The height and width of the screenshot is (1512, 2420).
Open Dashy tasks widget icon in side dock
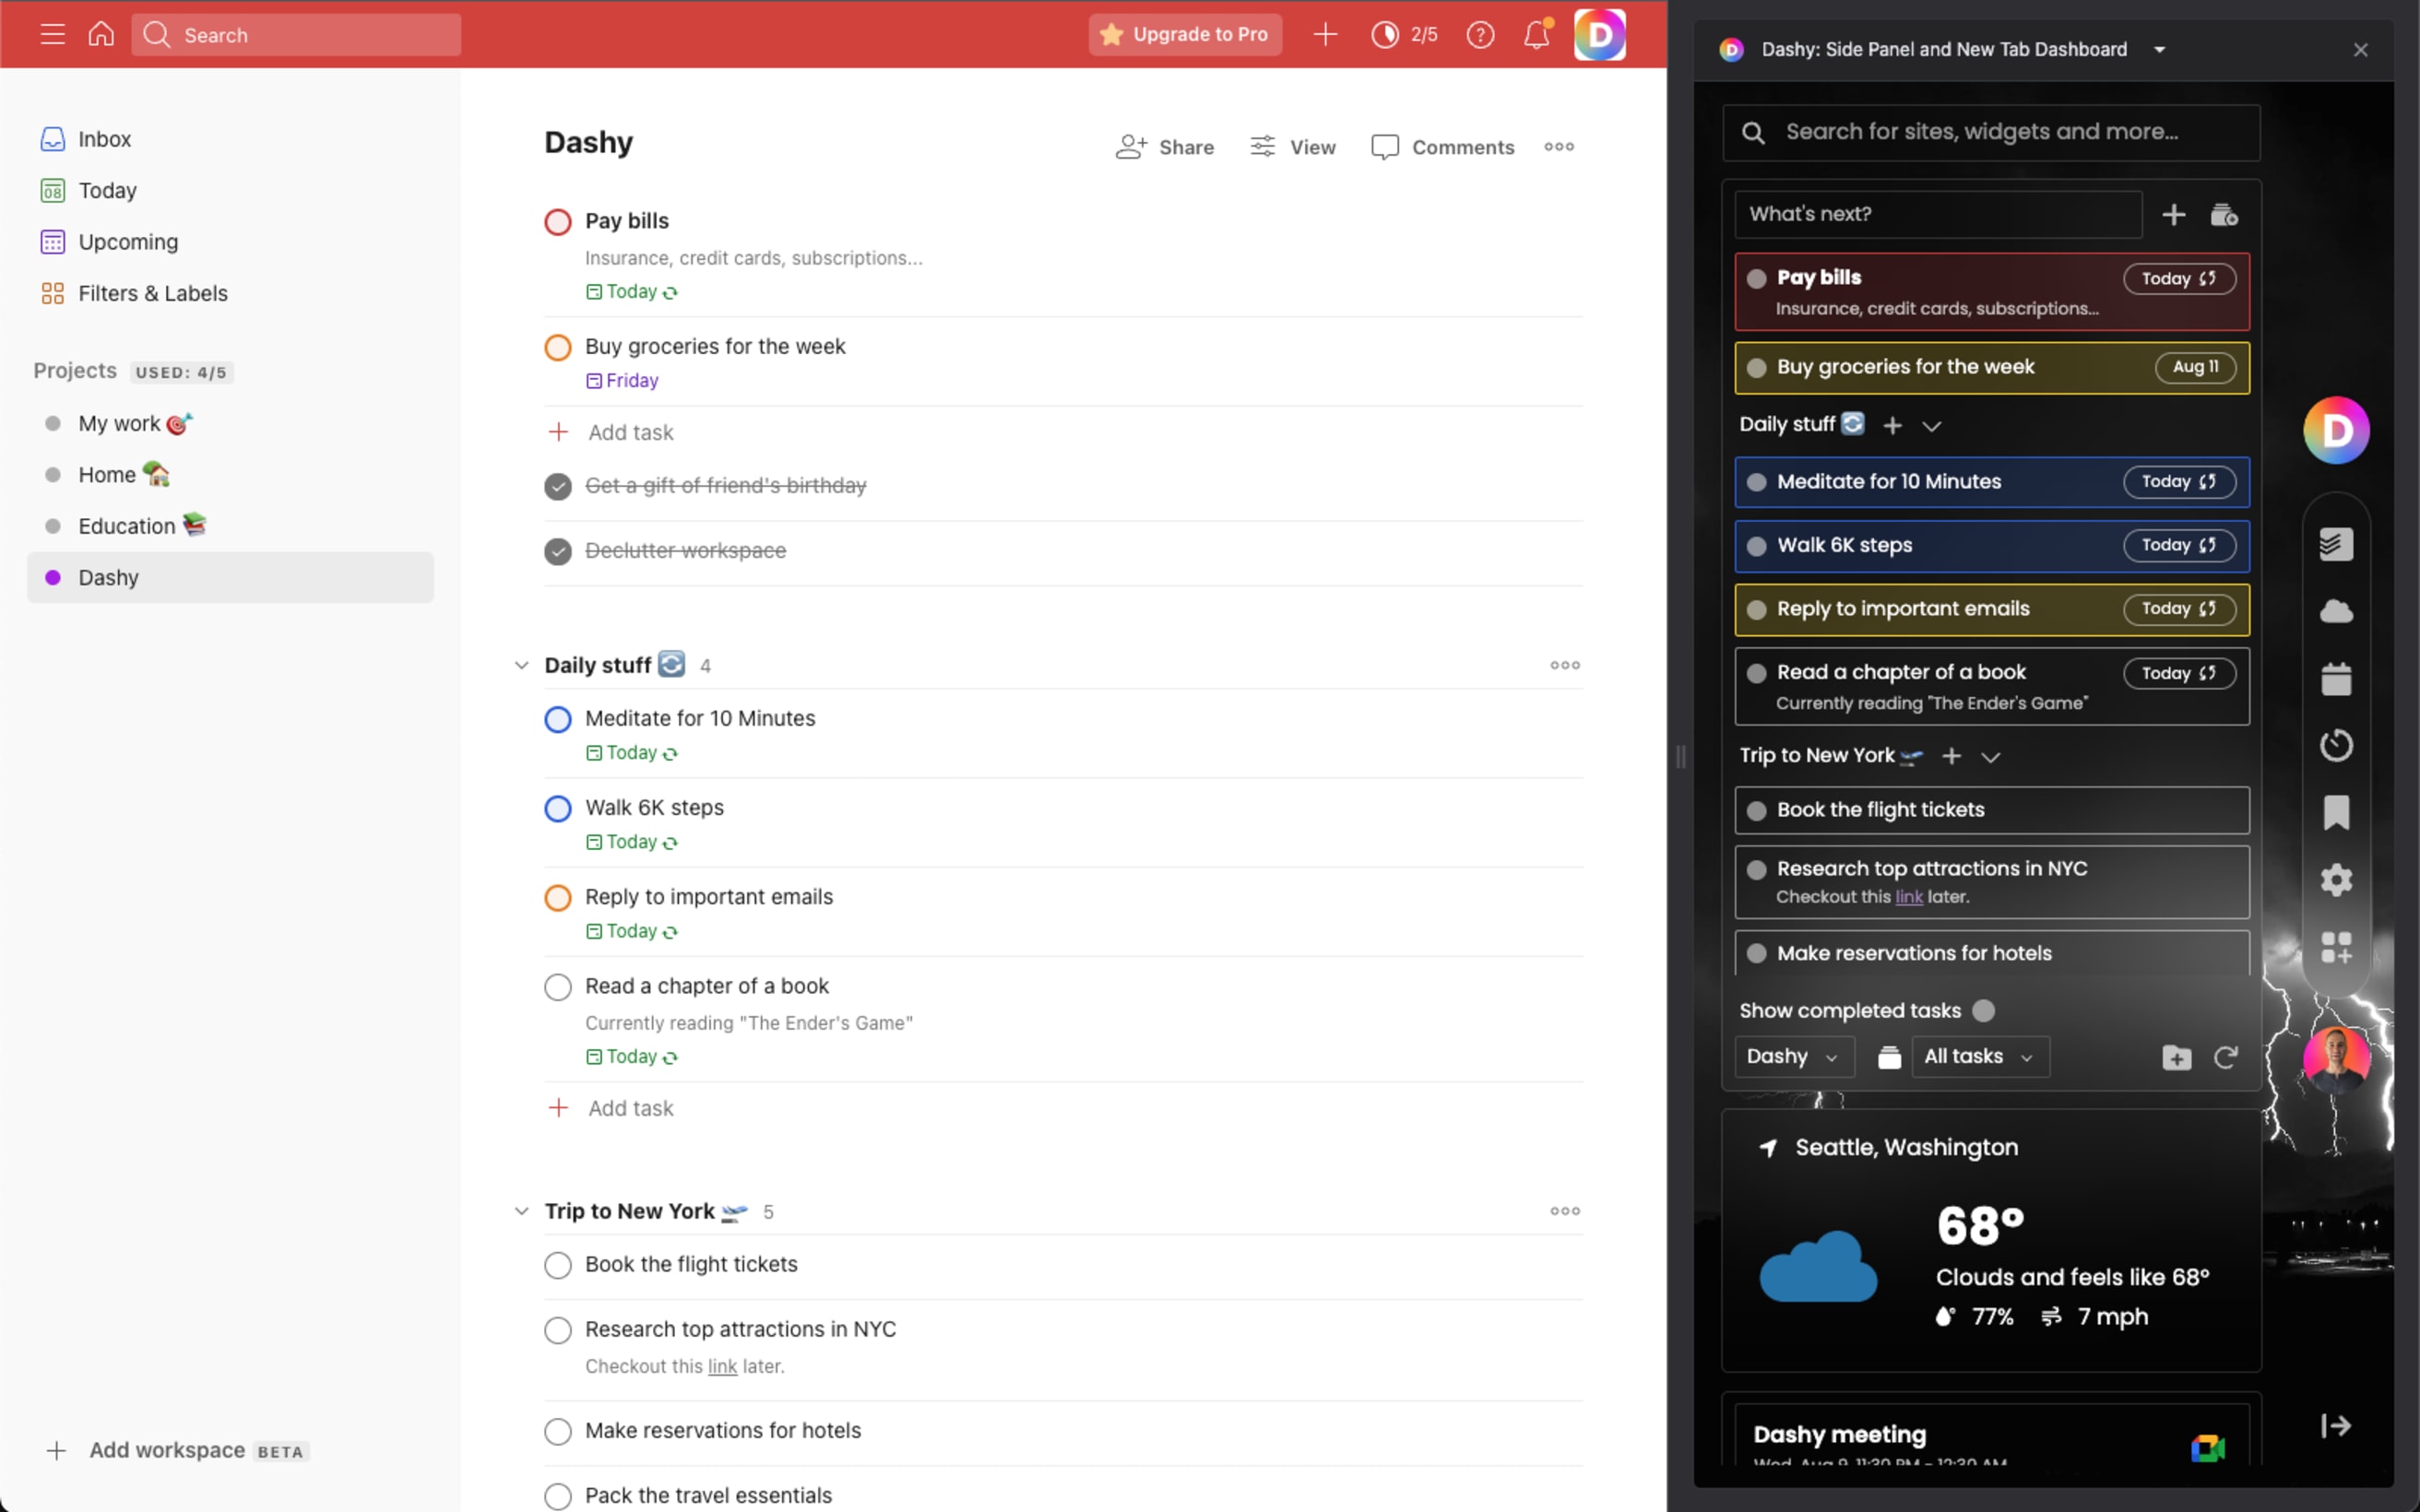tap(2336, 545)
